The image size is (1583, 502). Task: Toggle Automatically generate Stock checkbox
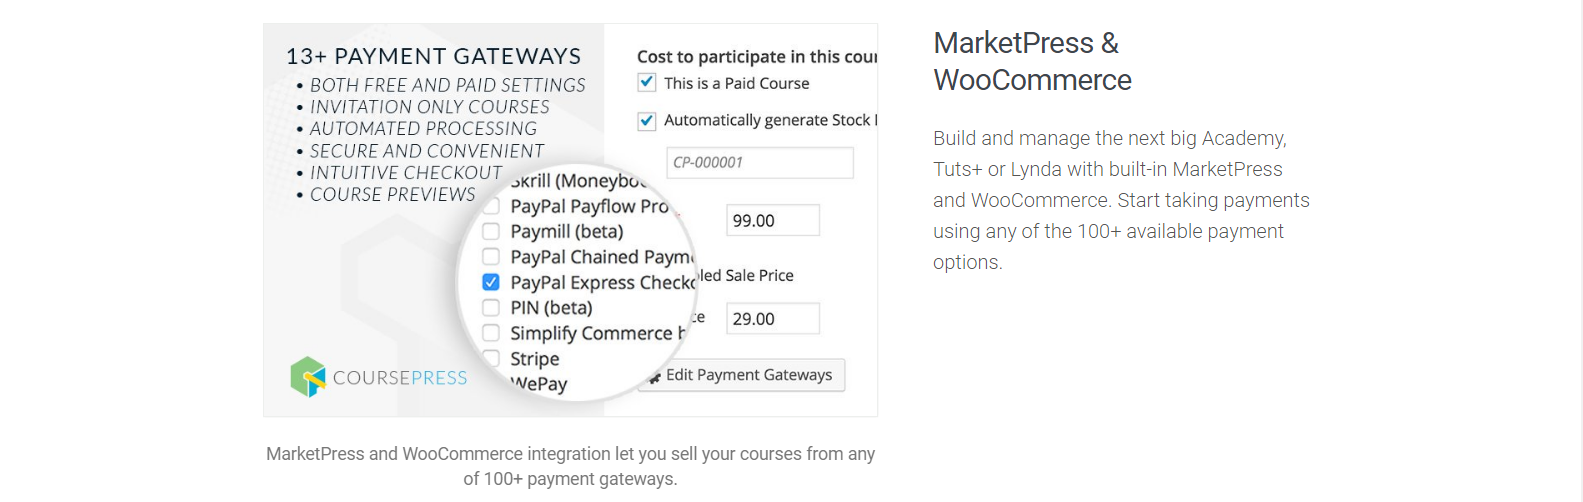tap(647, 121)
